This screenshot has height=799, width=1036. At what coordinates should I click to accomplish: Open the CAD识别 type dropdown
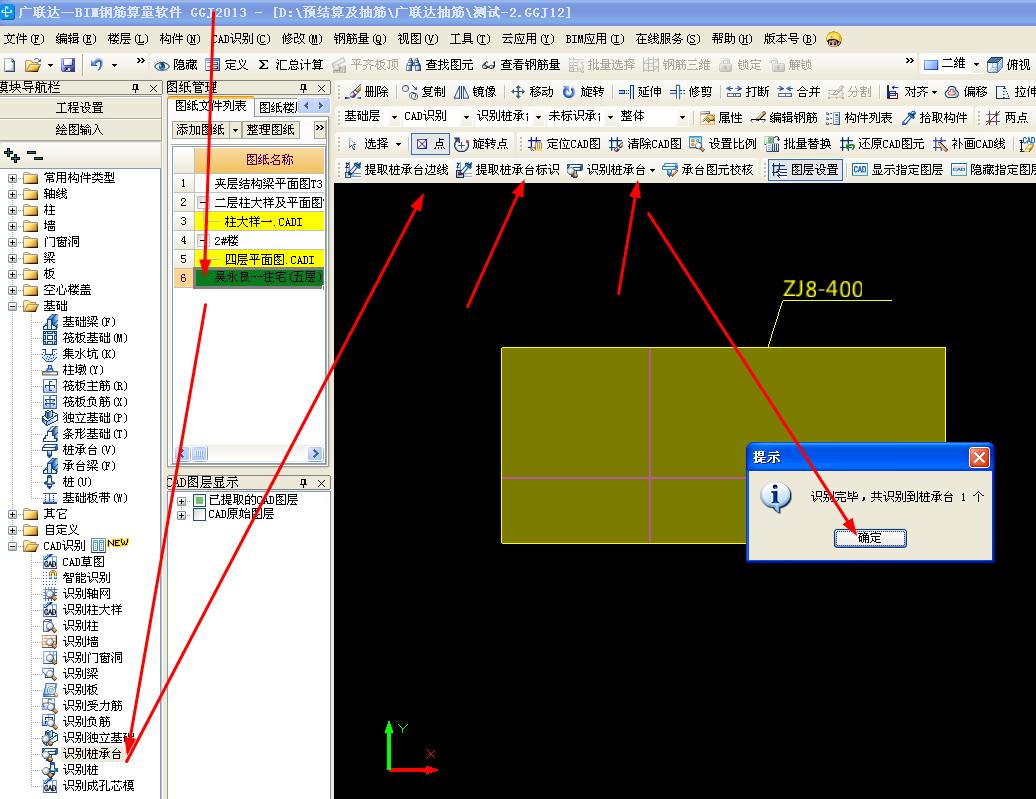click(x=466, y=118)
